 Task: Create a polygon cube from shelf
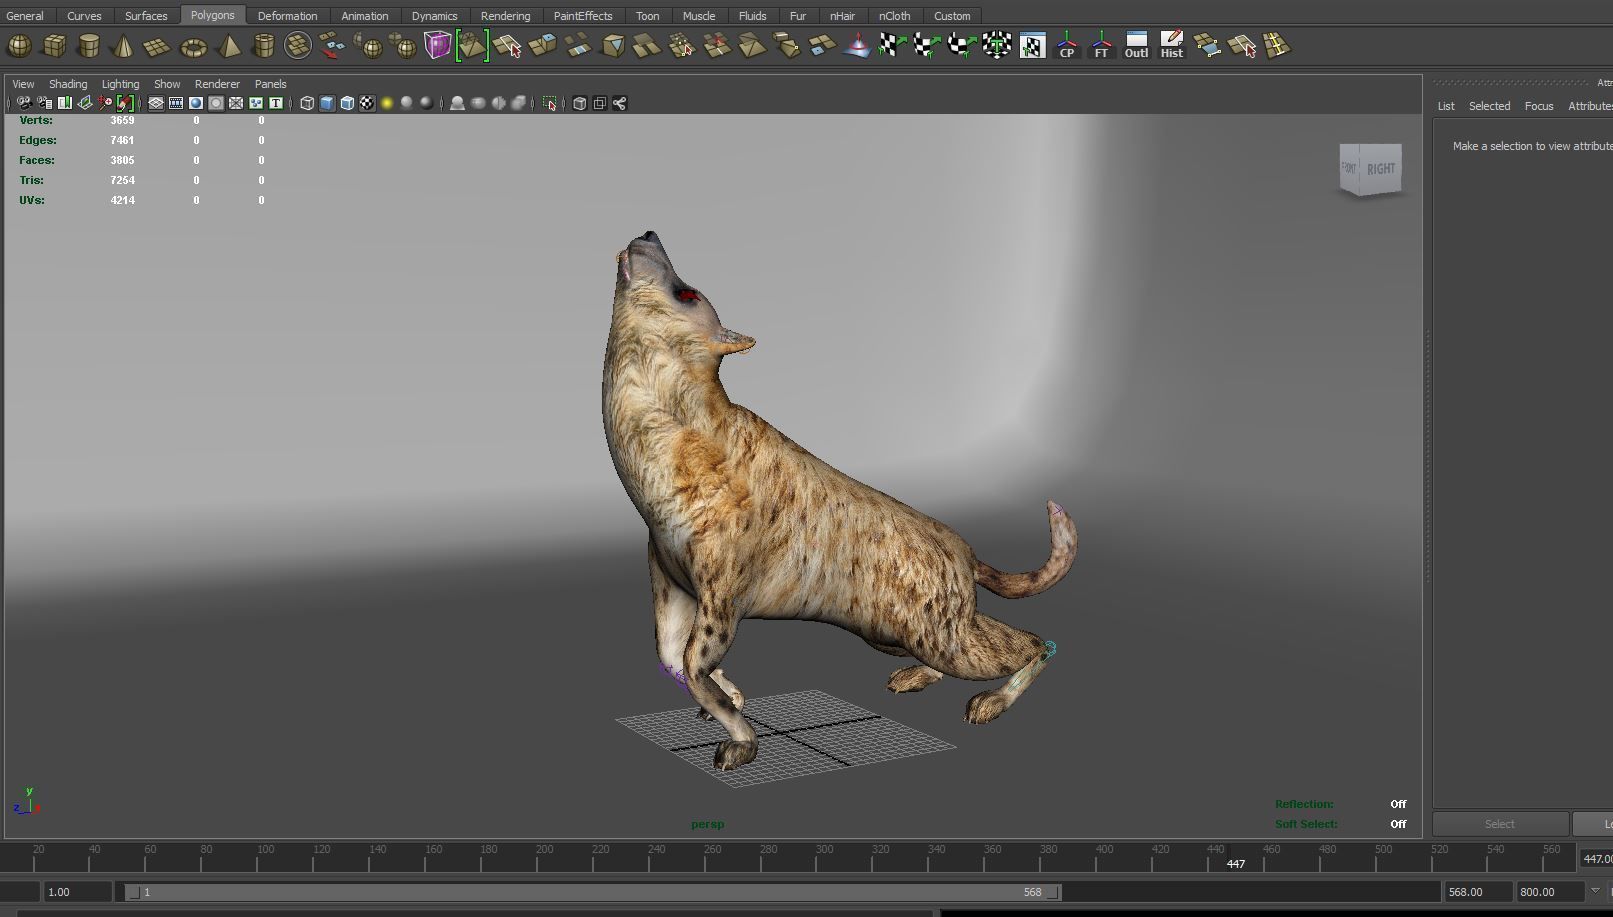pos(55,46)
